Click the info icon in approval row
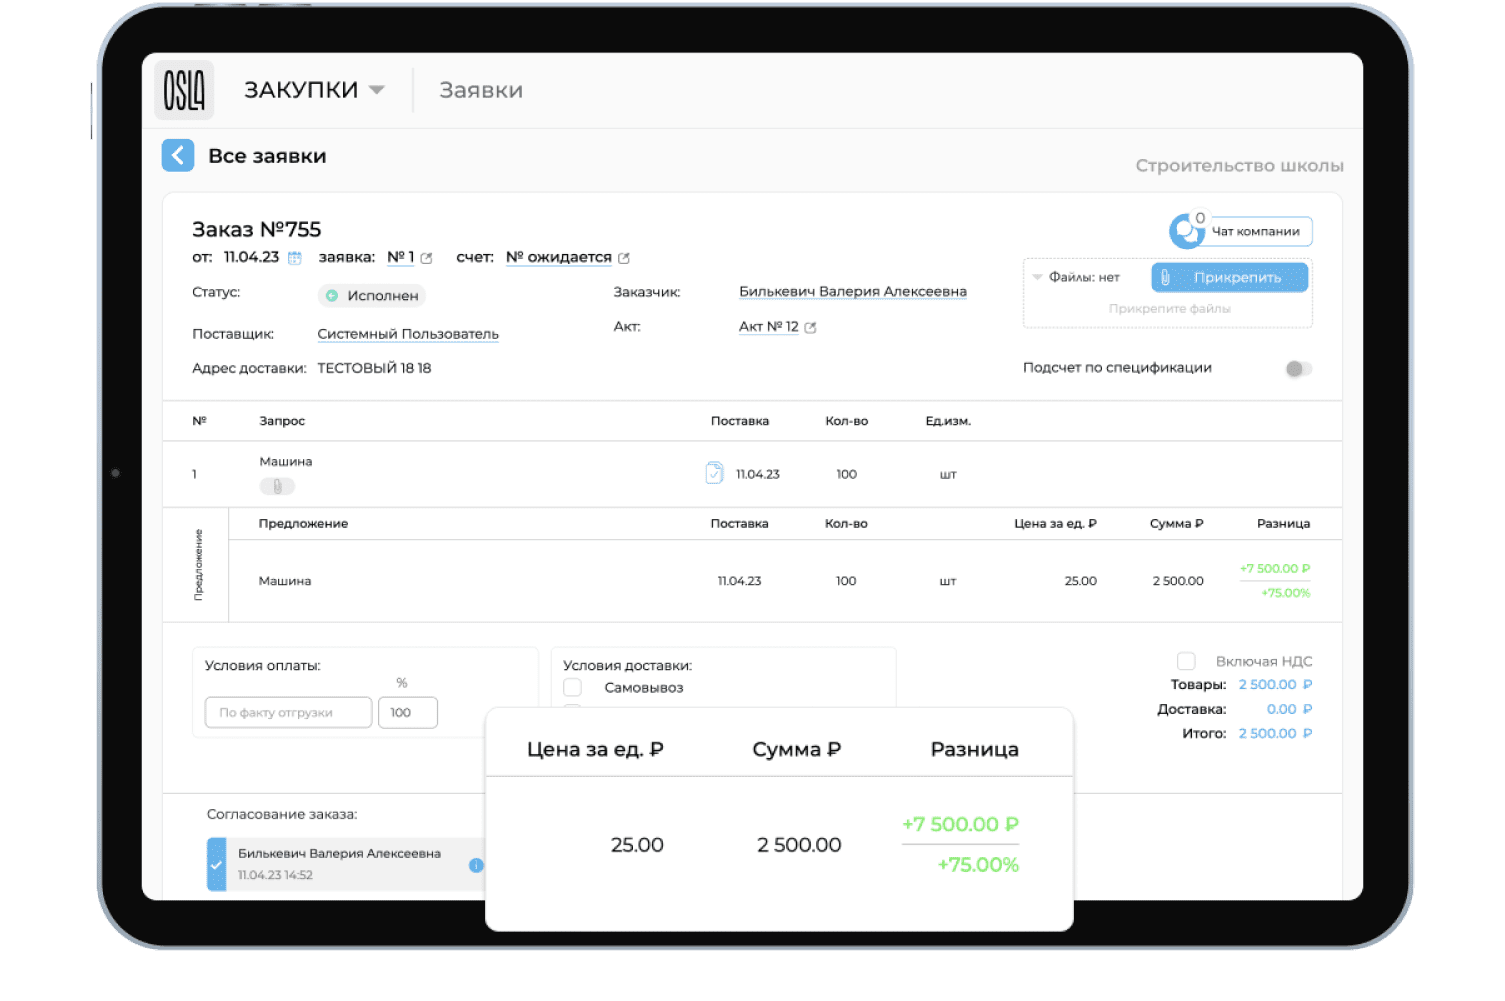Screen dimensions: 1505x1001 click(x=476, y=865)
